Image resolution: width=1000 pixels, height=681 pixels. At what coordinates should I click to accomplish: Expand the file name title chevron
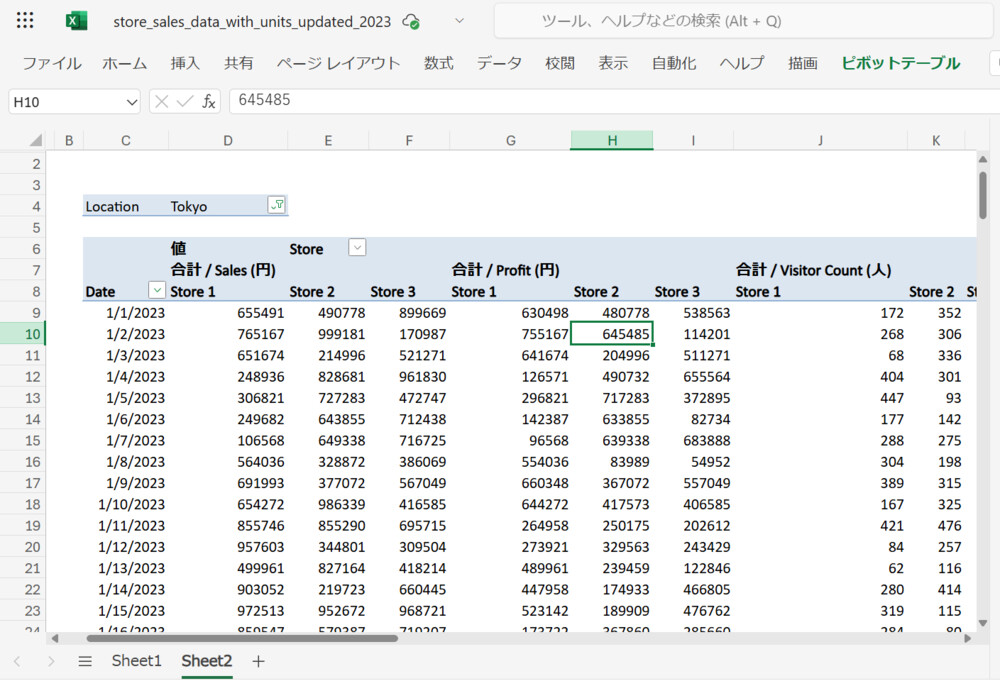[459, 21]
